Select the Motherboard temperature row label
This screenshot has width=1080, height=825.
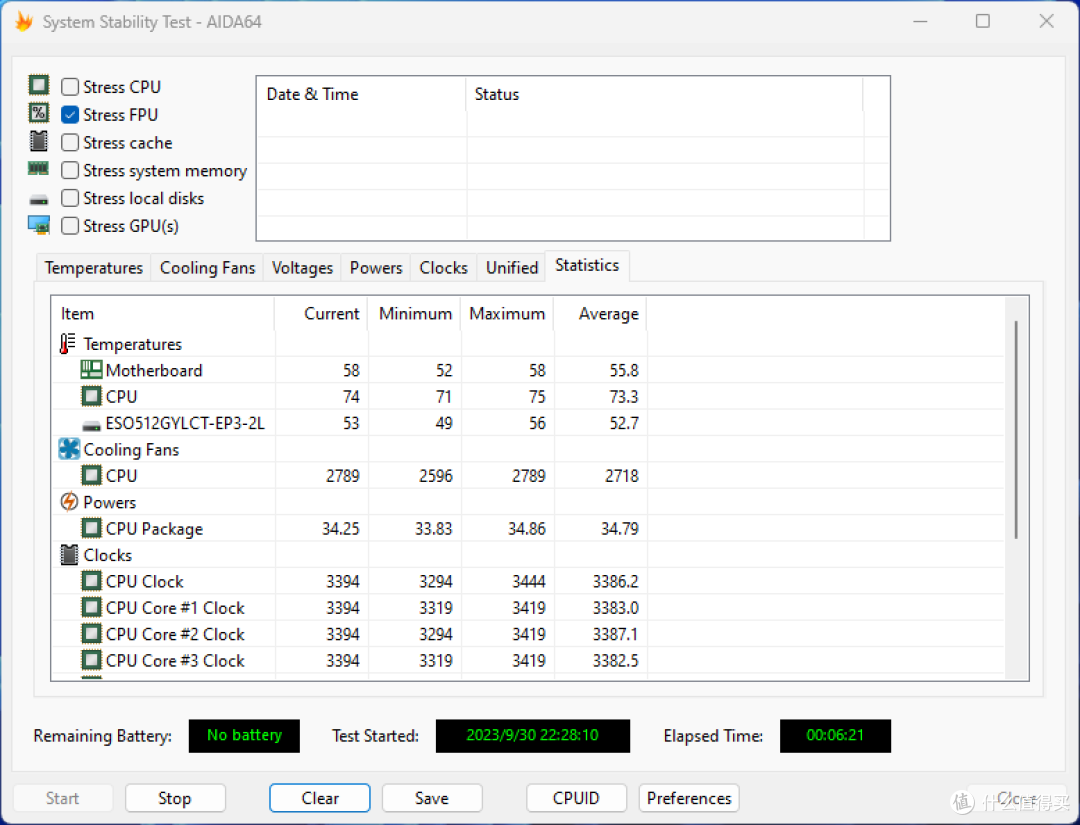pyautogui.click(x=154, y=370)
